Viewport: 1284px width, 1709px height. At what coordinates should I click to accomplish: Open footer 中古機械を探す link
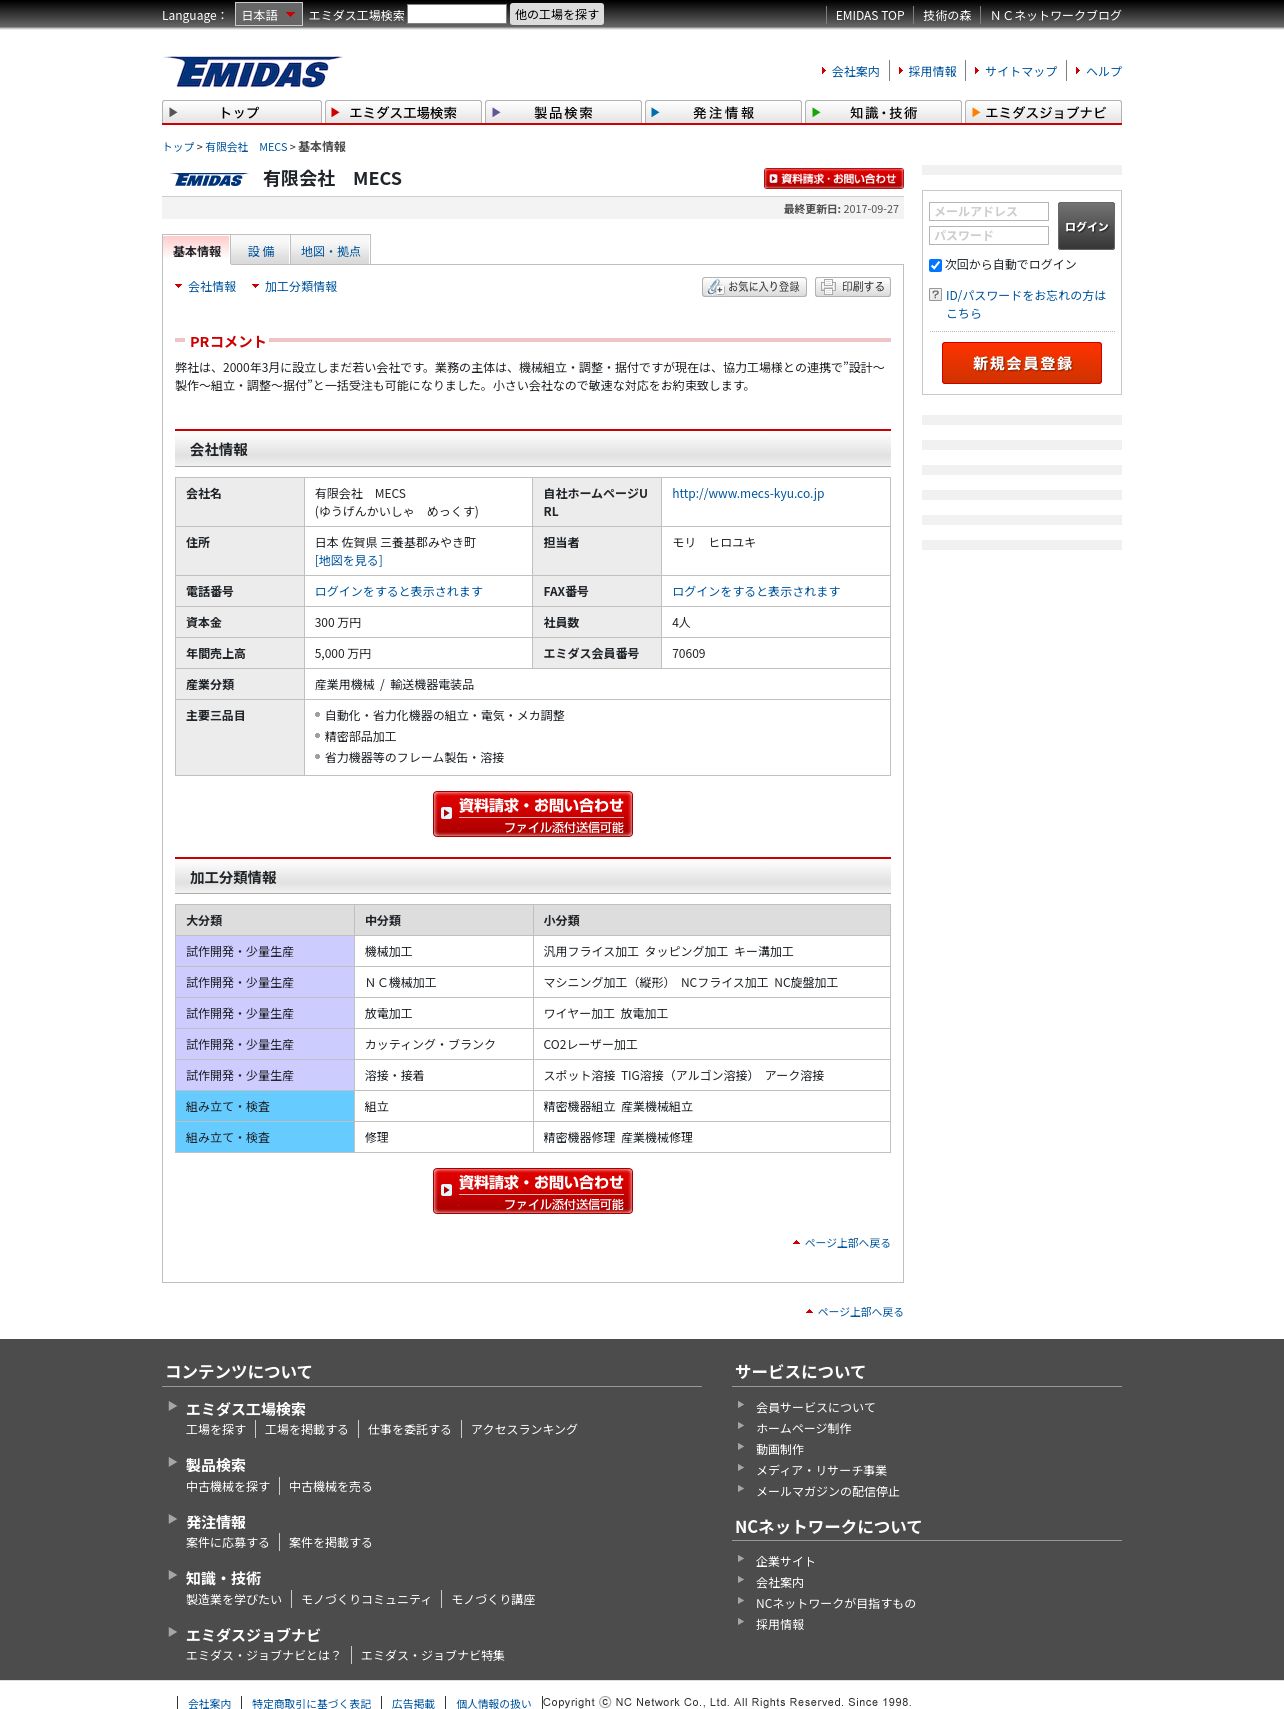coord(228,1487)
